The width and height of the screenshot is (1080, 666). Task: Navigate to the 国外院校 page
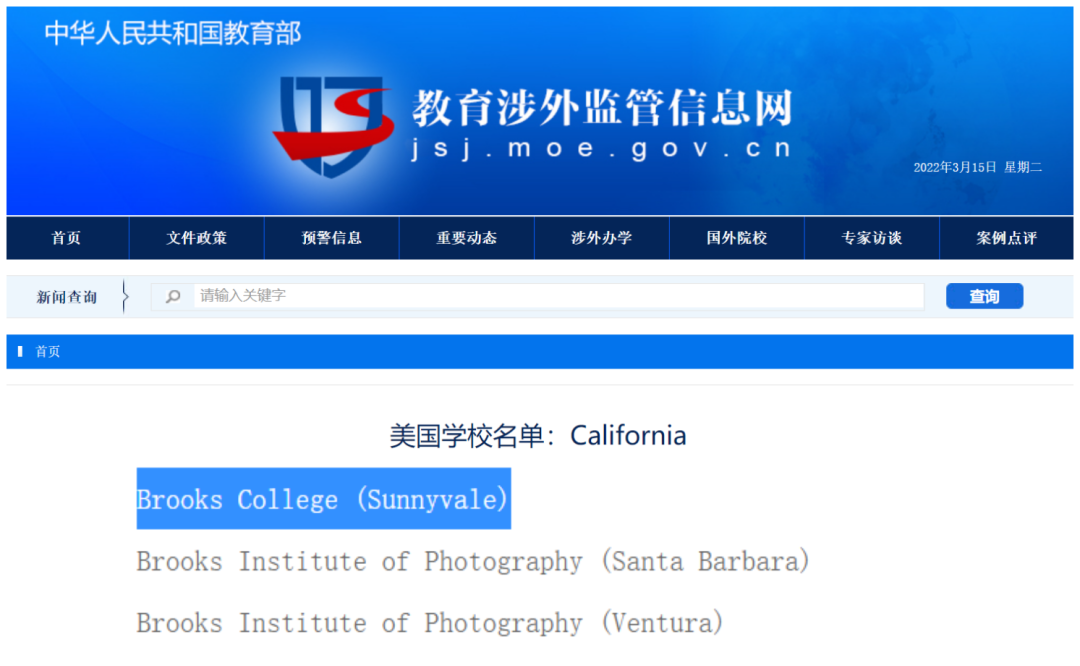point(736,238)
